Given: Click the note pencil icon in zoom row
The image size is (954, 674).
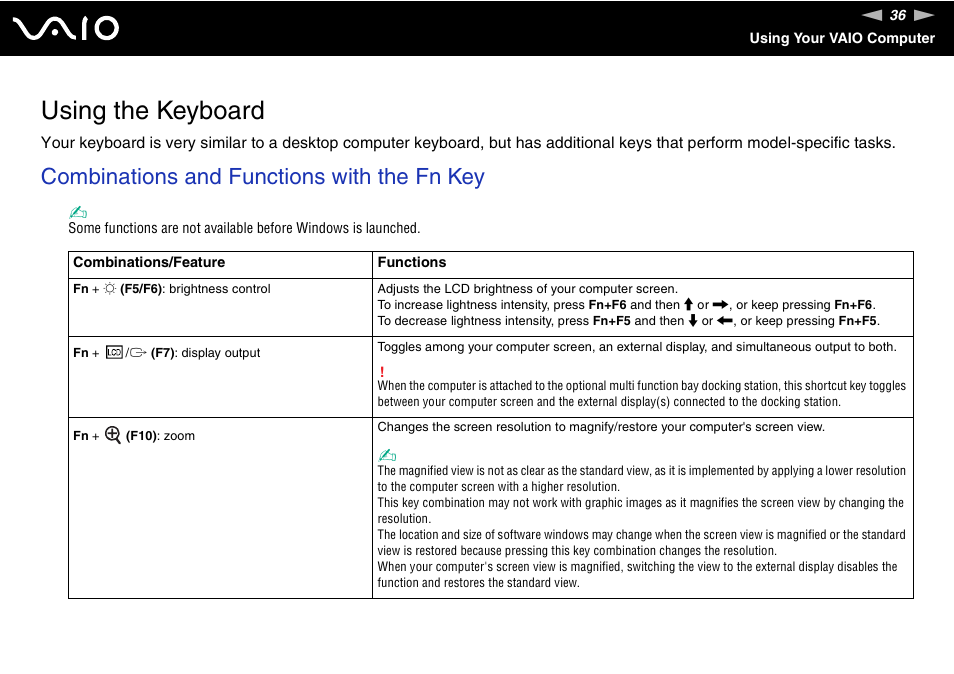Looking at the screenshot, I should click(387, 455).
